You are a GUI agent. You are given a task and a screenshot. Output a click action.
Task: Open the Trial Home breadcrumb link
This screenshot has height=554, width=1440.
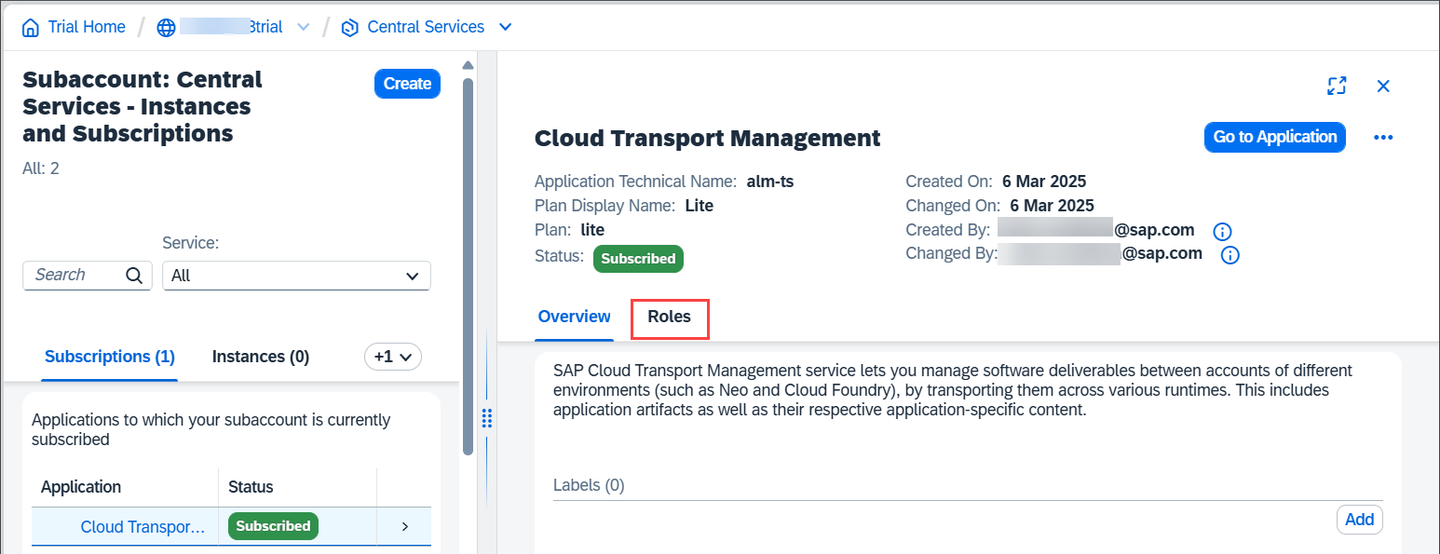[86, 27]
